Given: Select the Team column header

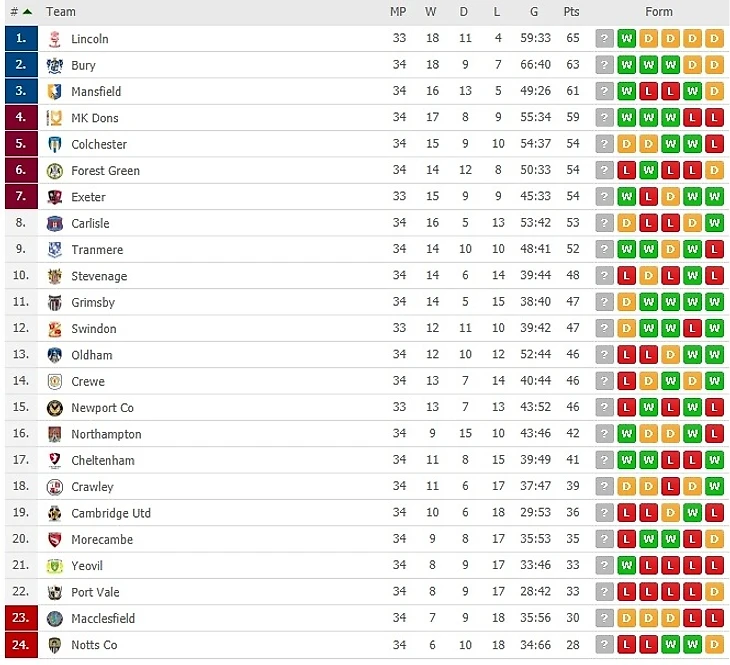Looking at the screenshot, I should (61, 12).
